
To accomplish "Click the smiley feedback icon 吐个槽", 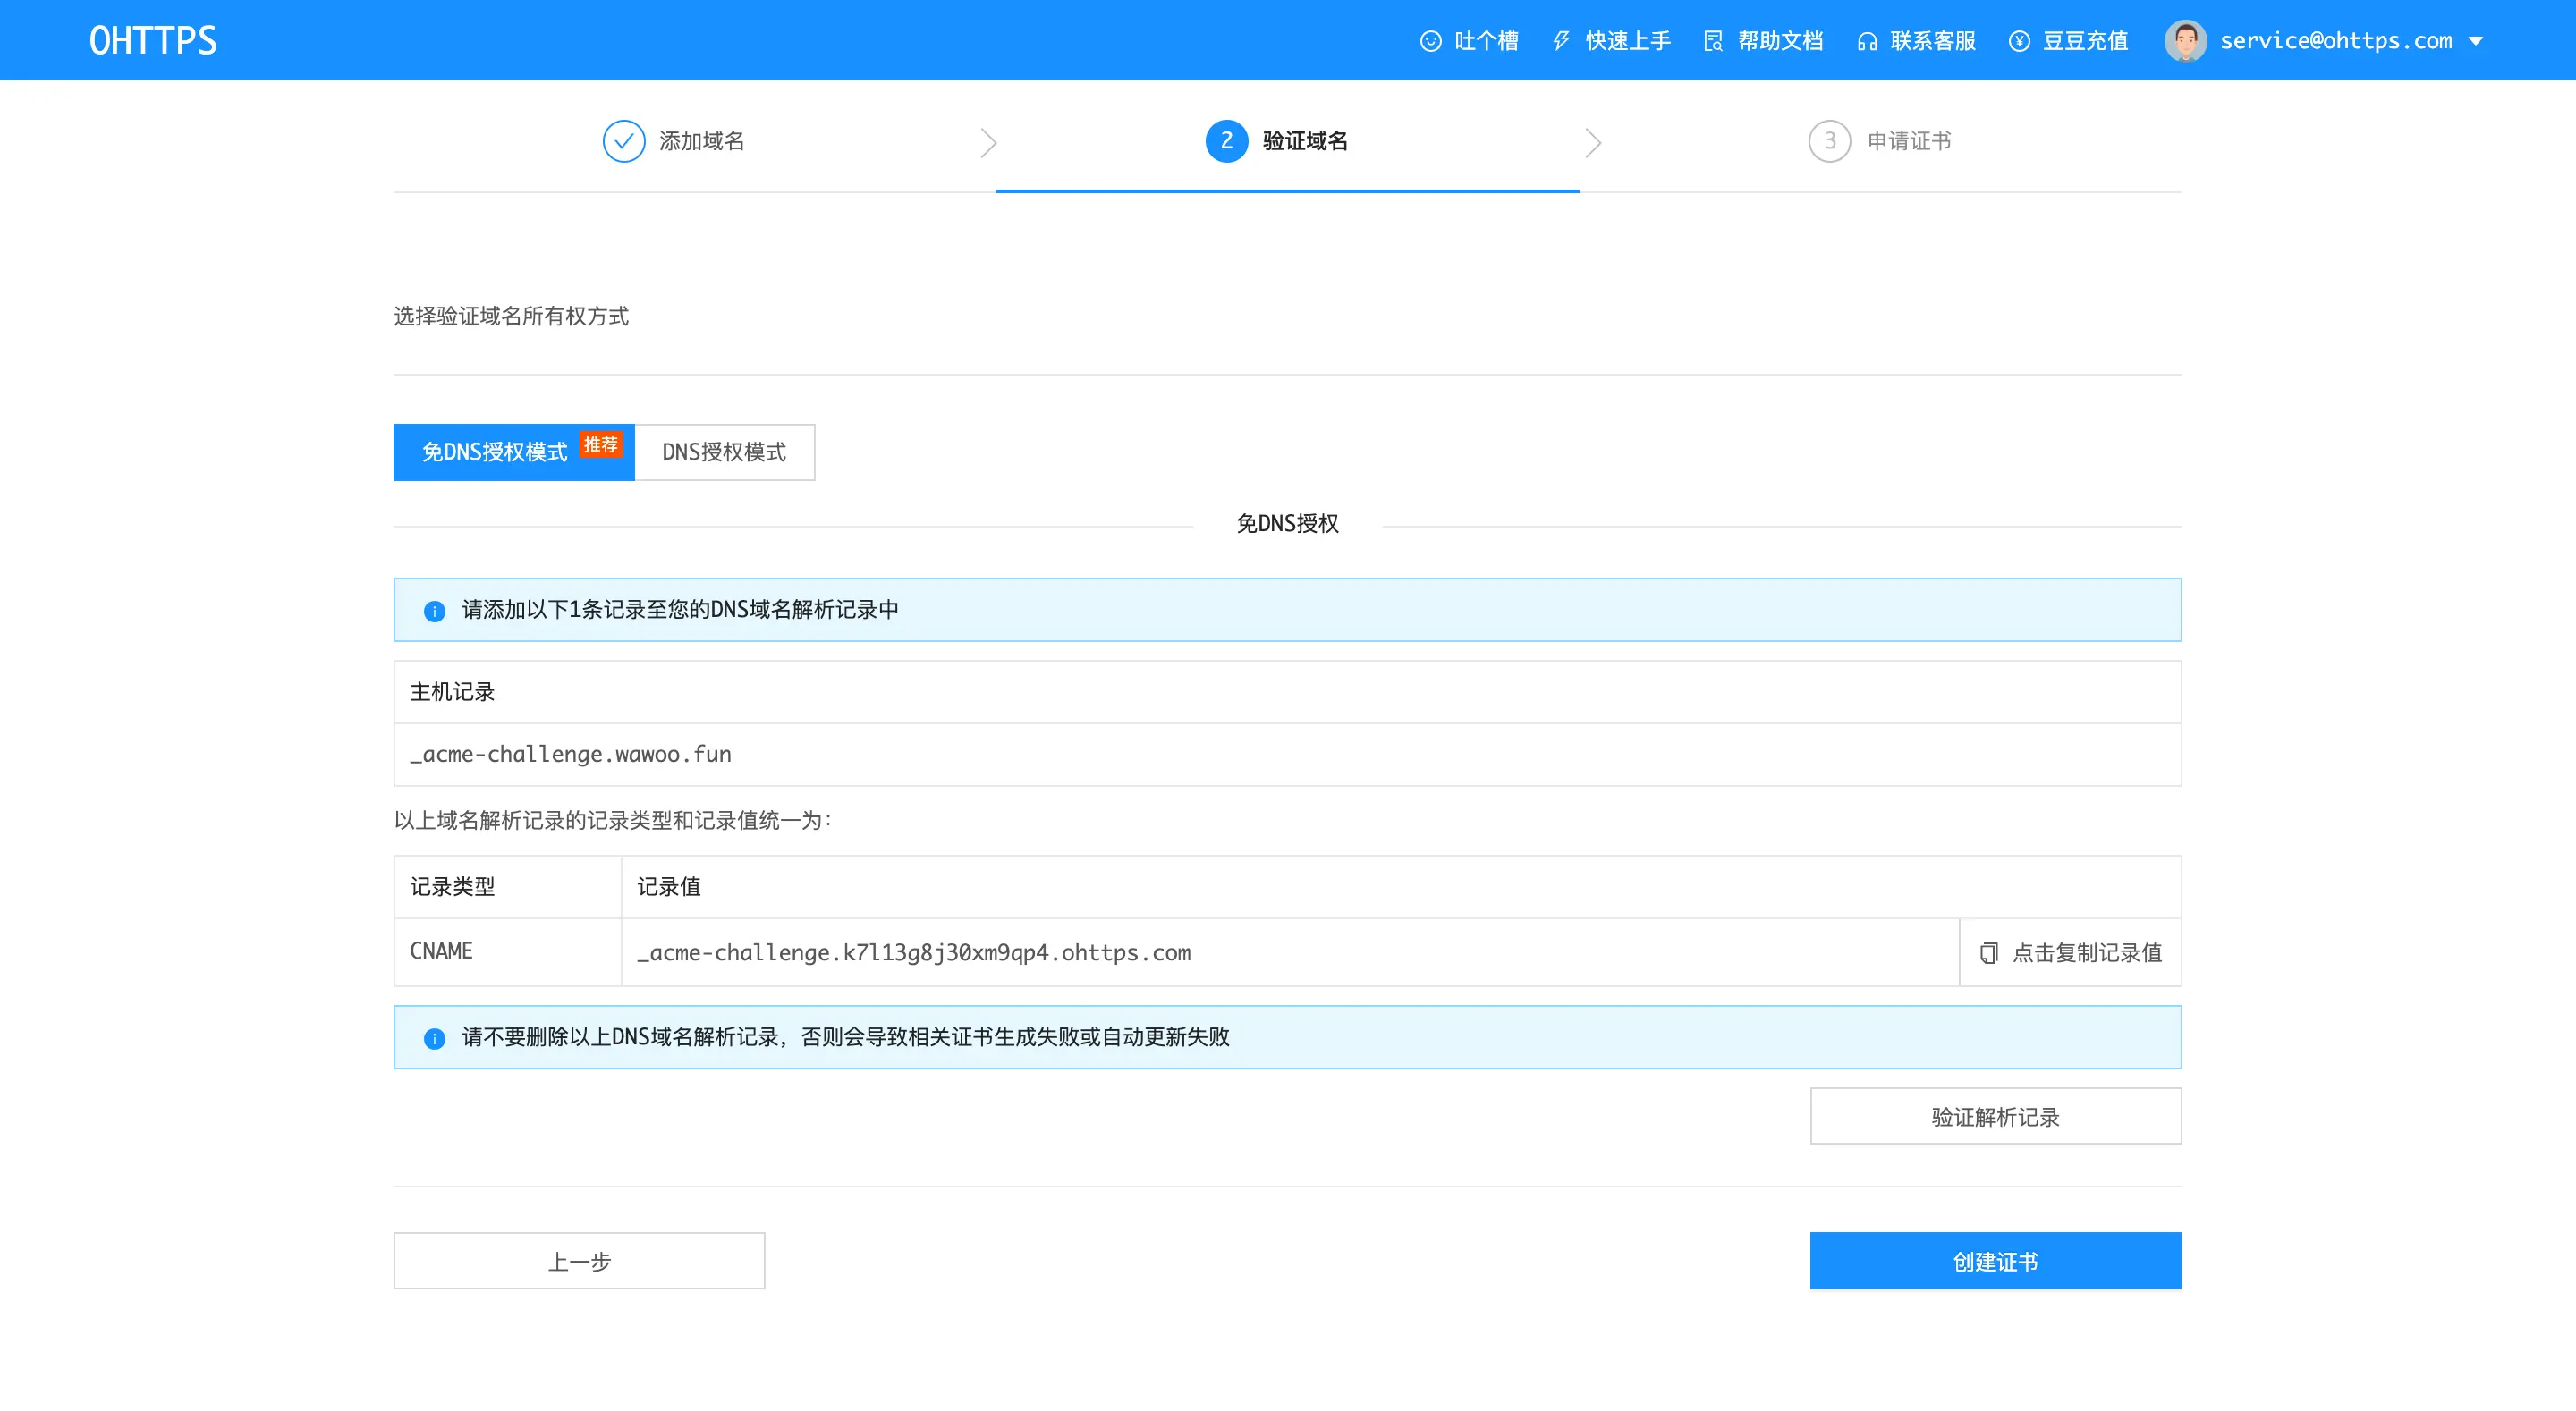I will click(x=1431, y=41).
